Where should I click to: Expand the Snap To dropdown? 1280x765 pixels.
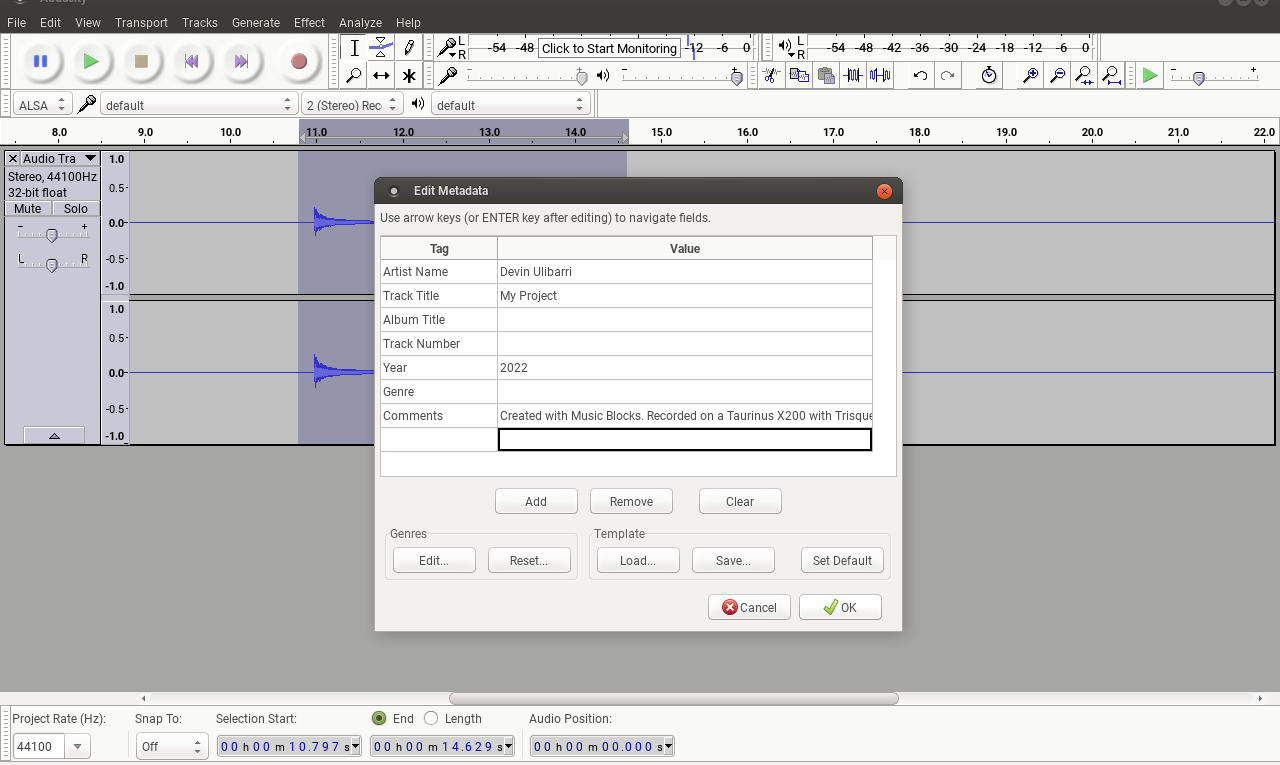point(172,747)
